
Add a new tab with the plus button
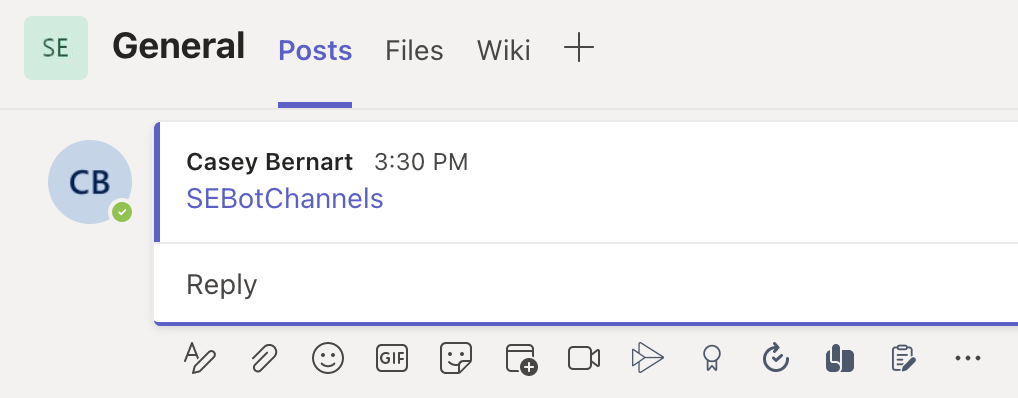click(x=578, y=49)
